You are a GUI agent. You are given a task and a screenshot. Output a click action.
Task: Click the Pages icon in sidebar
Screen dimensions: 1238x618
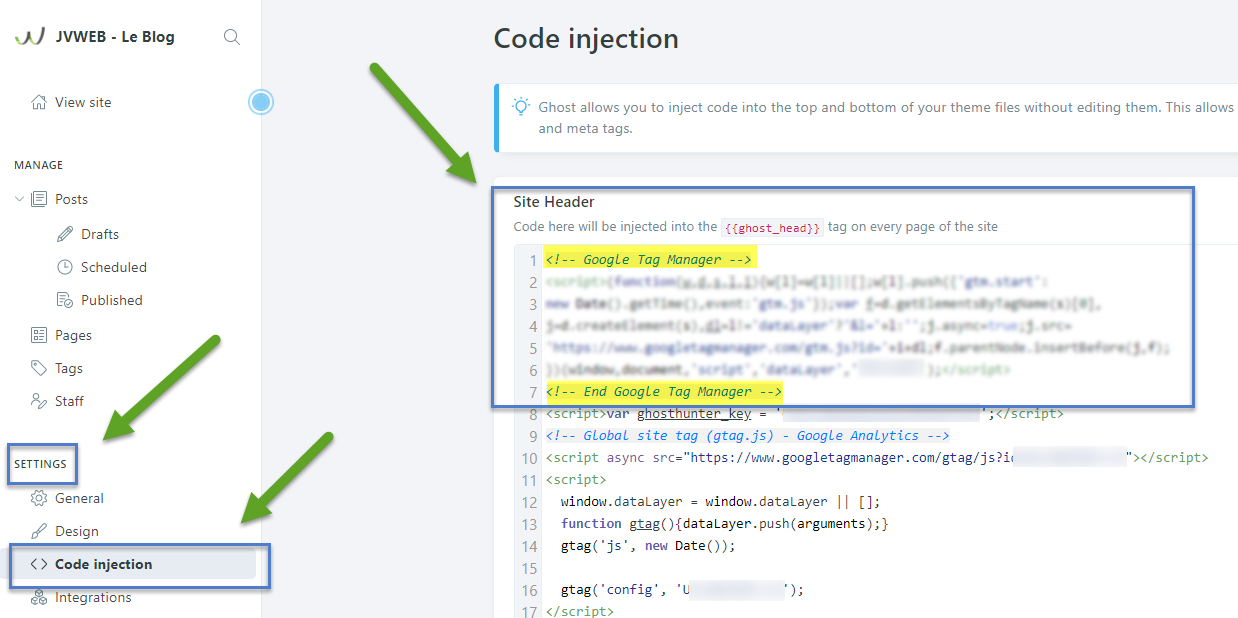(x=39, y=335)
